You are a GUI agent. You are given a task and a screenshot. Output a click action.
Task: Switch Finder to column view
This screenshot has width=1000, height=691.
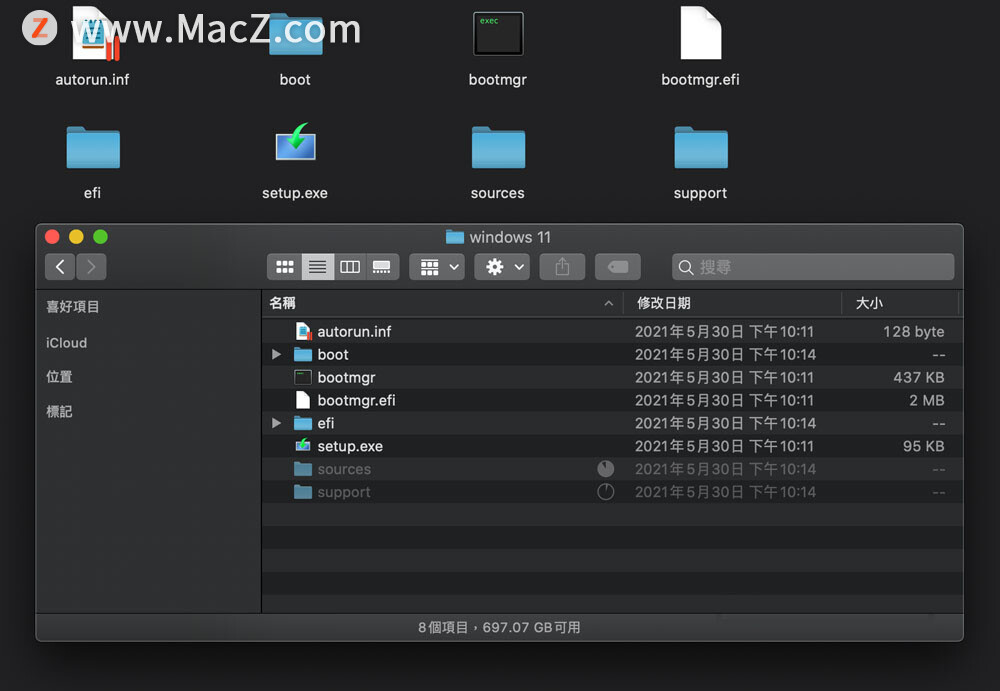(x=349, y=267)
